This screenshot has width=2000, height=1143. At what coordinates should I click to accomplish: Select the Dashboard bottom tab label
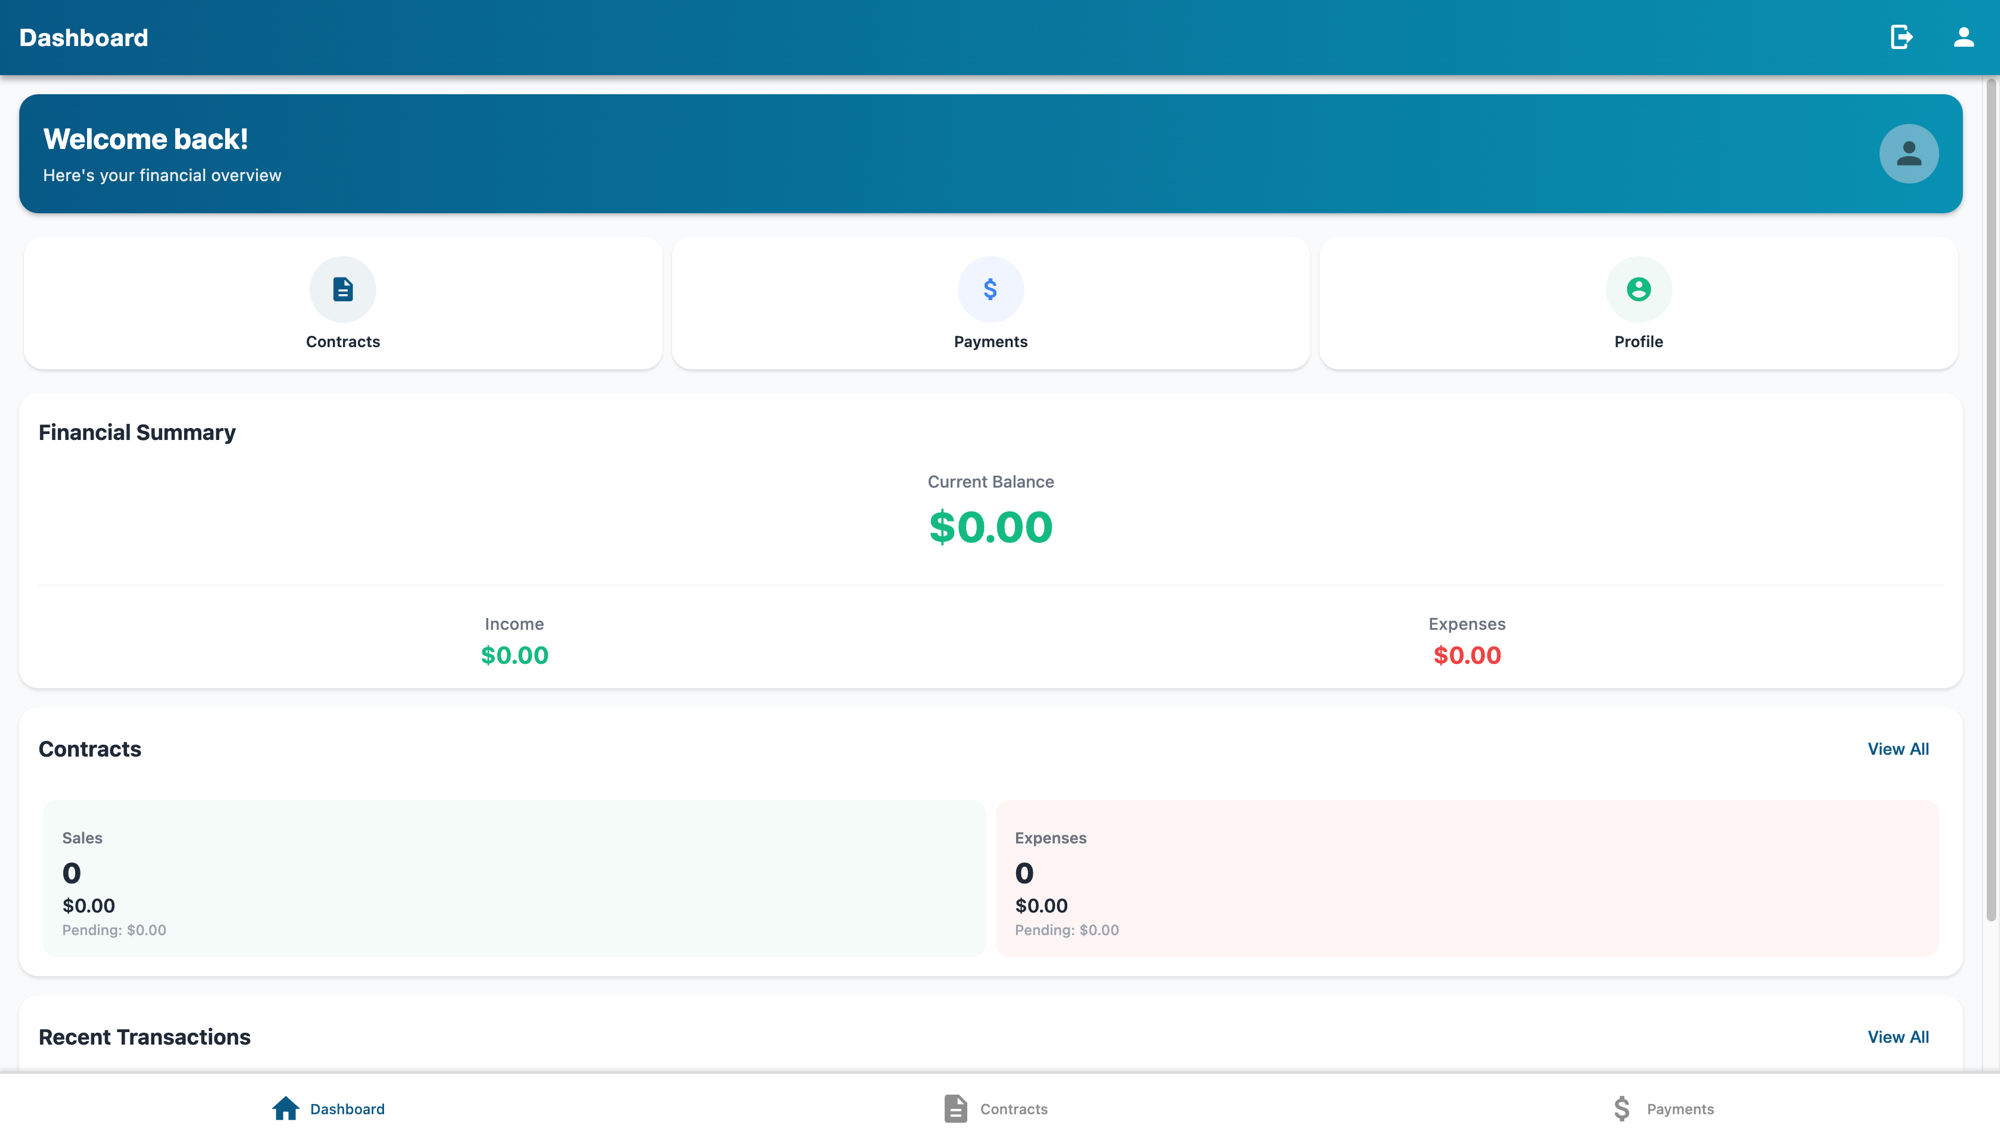[x=347, y=1109]
